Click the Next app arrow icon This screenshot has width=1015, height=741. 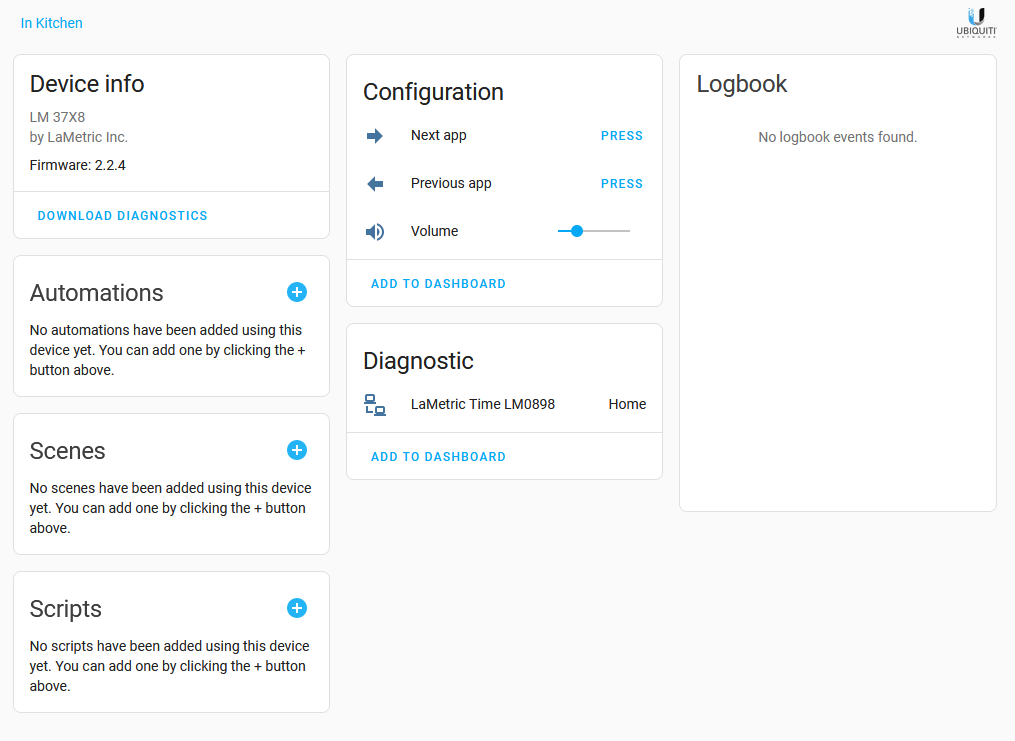375,136
